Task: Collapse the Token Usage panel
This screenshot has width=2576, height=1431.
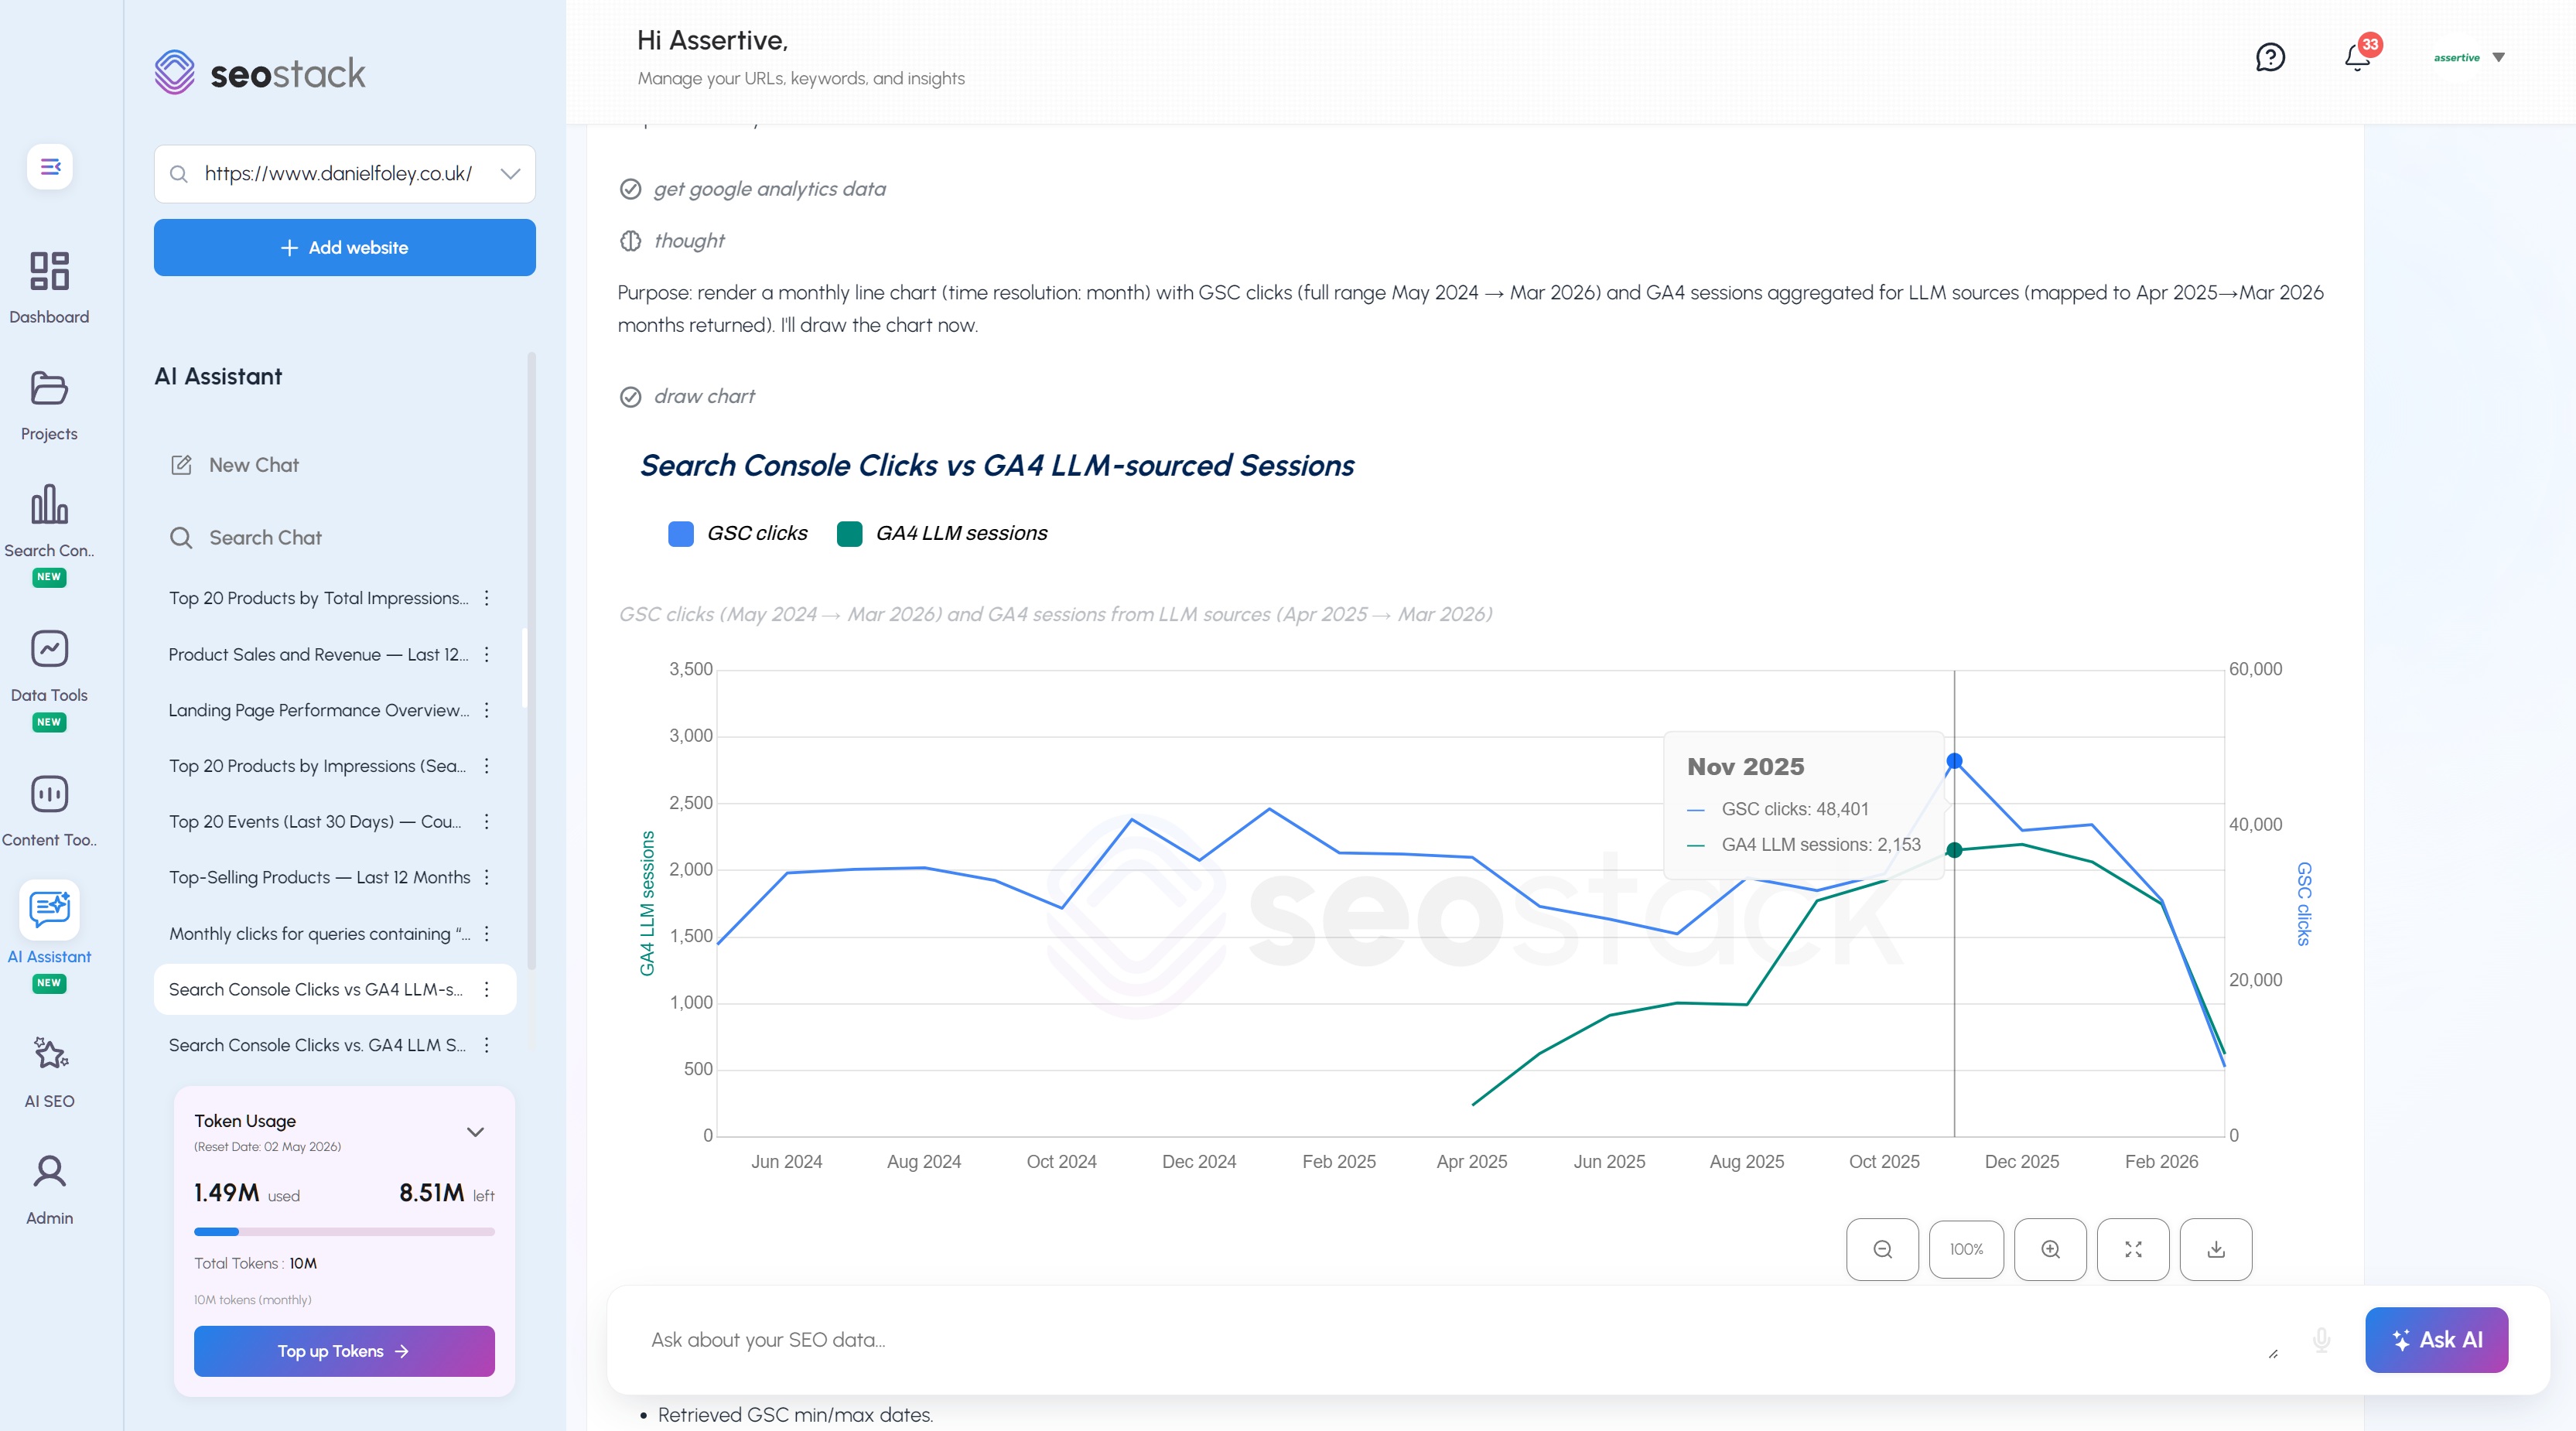Action: [x=476, y=1131]
